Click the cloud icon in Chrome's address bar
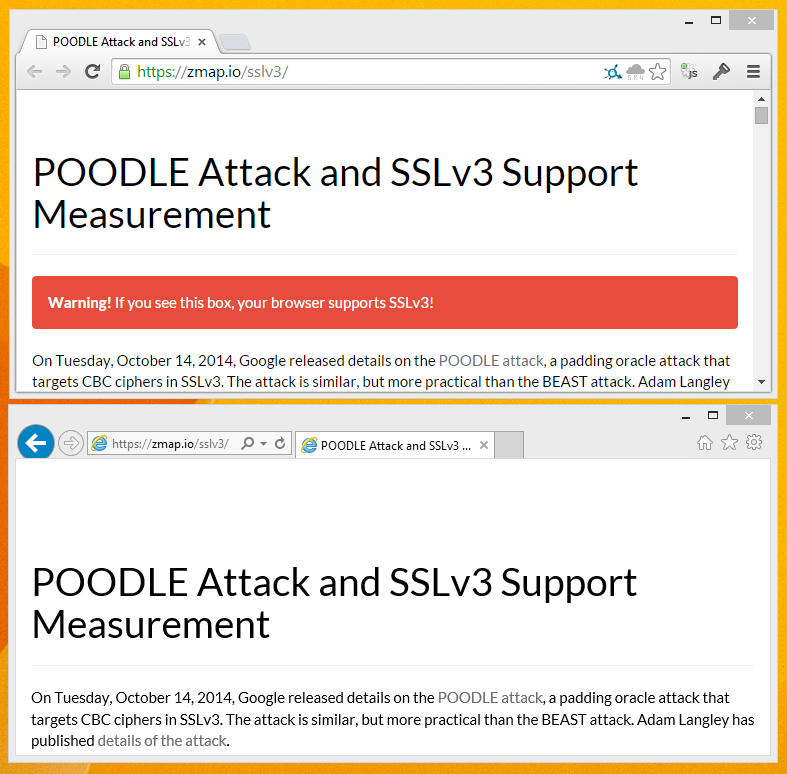 635,71
